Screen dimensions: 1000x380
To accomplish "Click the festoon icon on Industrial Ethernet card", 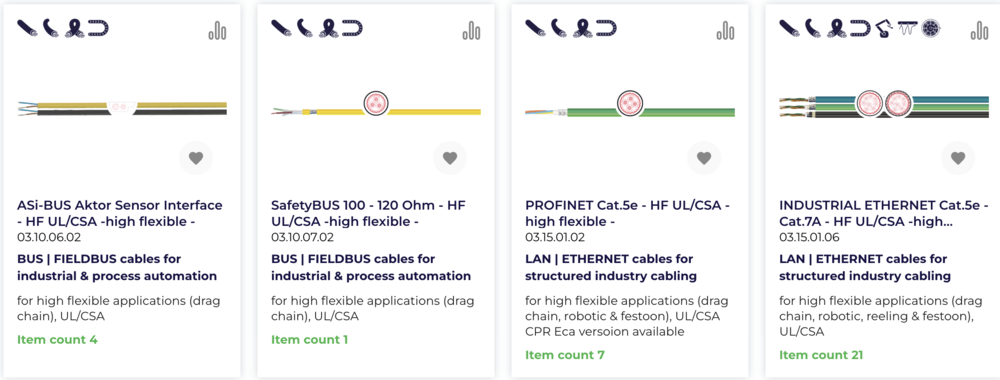I will pyautogui.click(x=906, y=28).
